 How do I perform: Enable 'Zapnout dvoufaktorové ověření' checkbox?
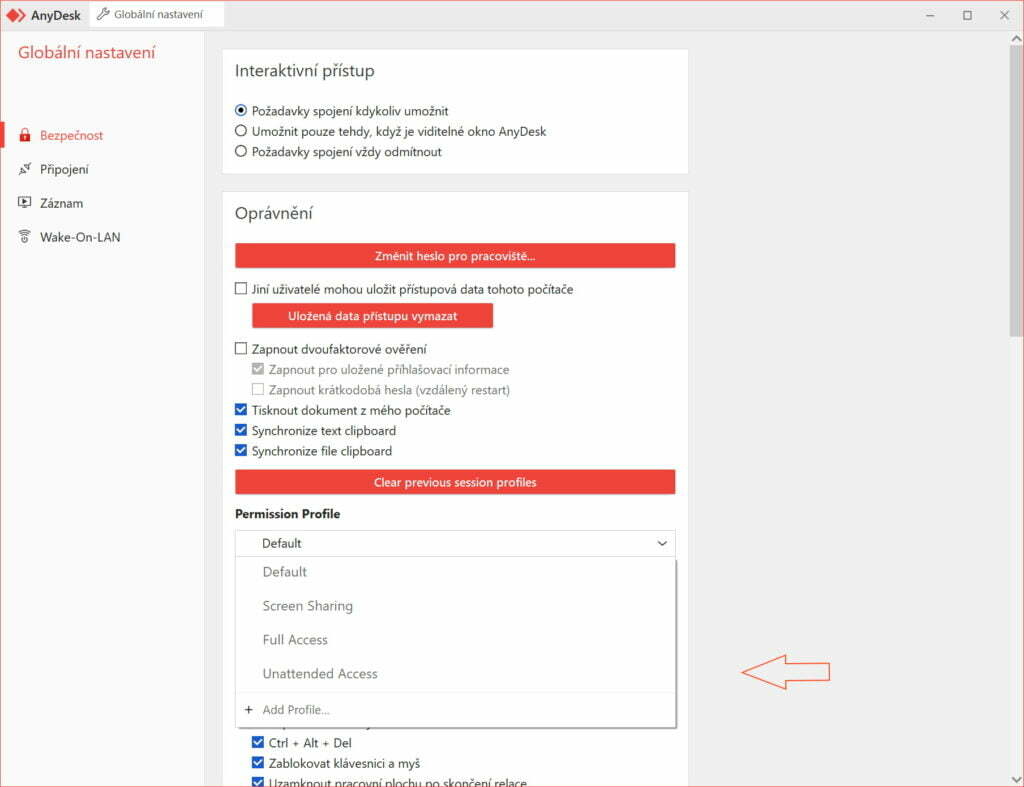[241, 349]
